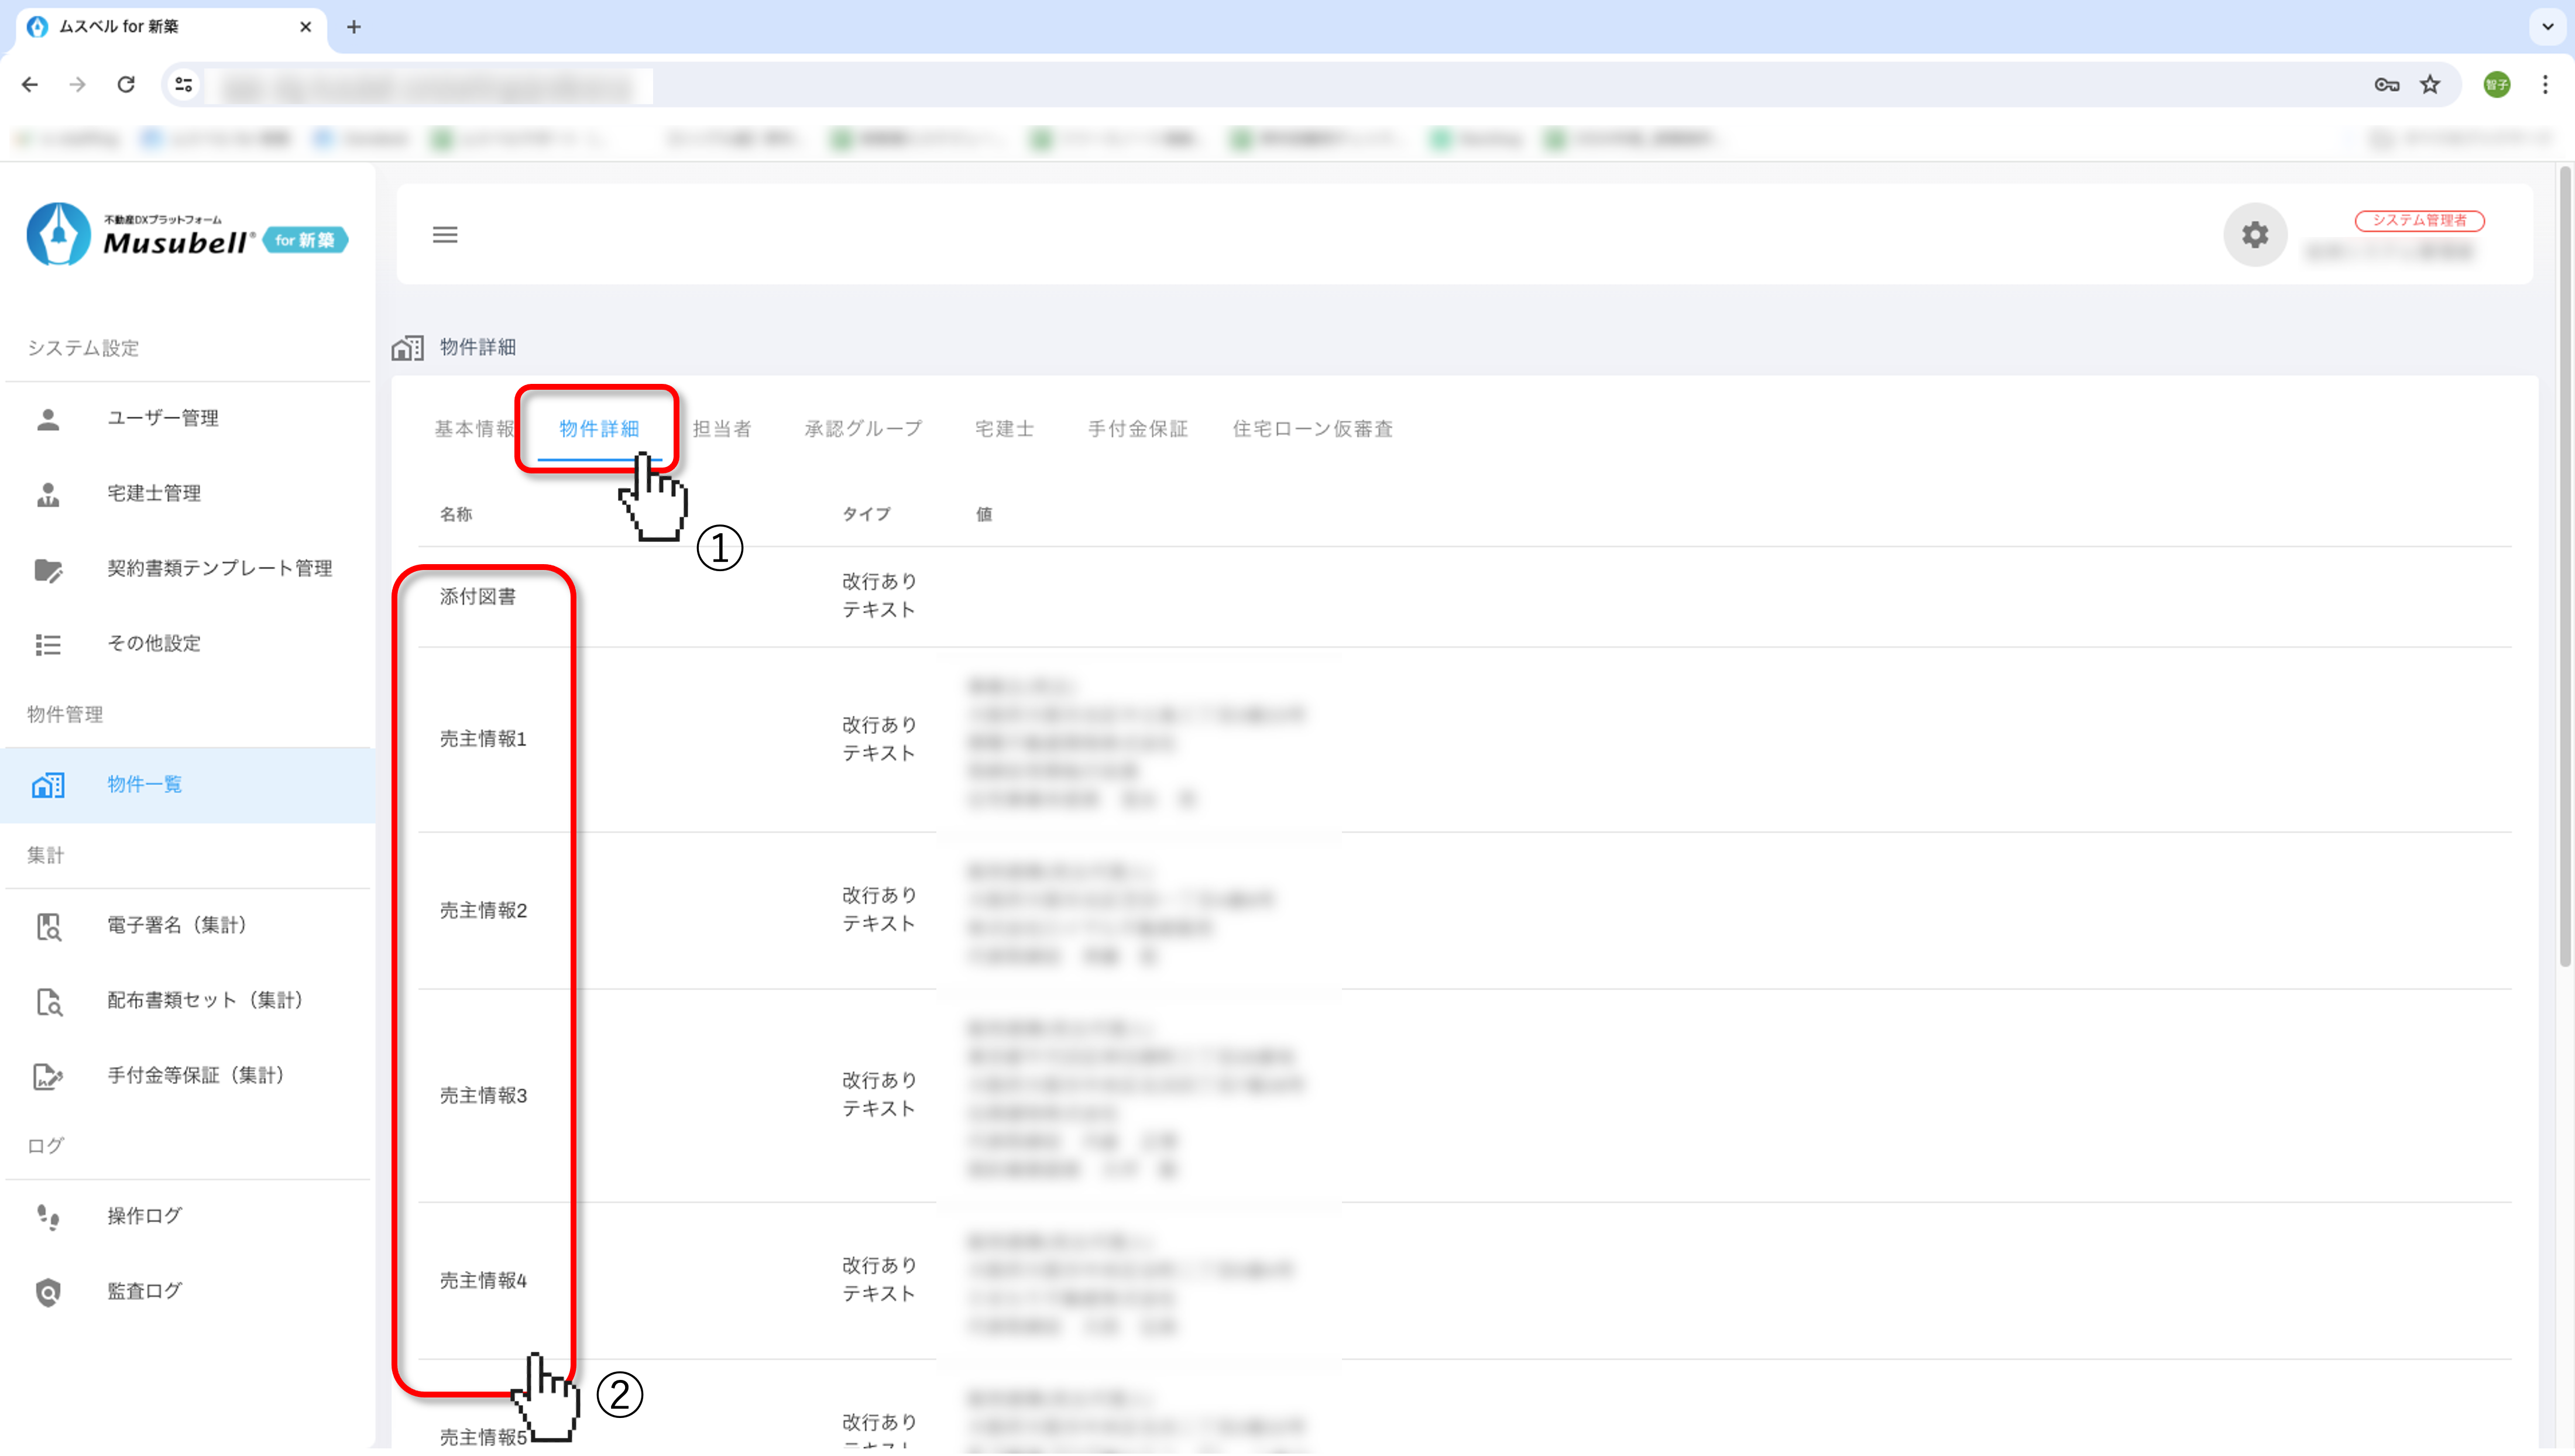Click the 操作ログ footprints icon

point(48,1217)
